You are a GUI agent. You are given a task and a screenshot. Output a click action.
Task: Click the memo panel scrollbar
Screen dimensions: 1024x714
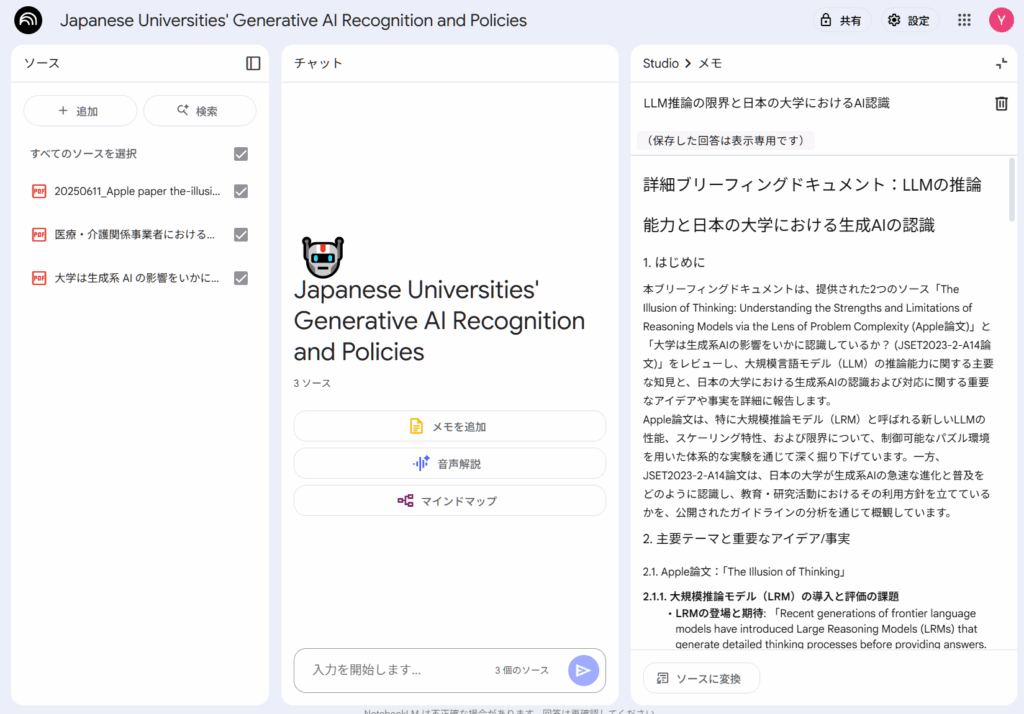click(x=1012, y=191)
